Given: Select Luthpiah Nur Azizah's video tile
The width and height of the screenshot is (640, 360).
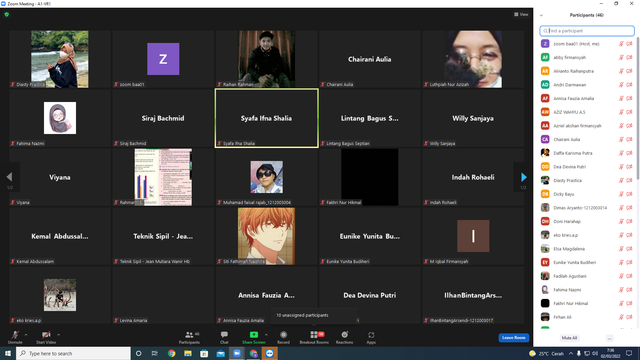Looking at the screenshot, I should pyautogui.click(x=473, y=59).
